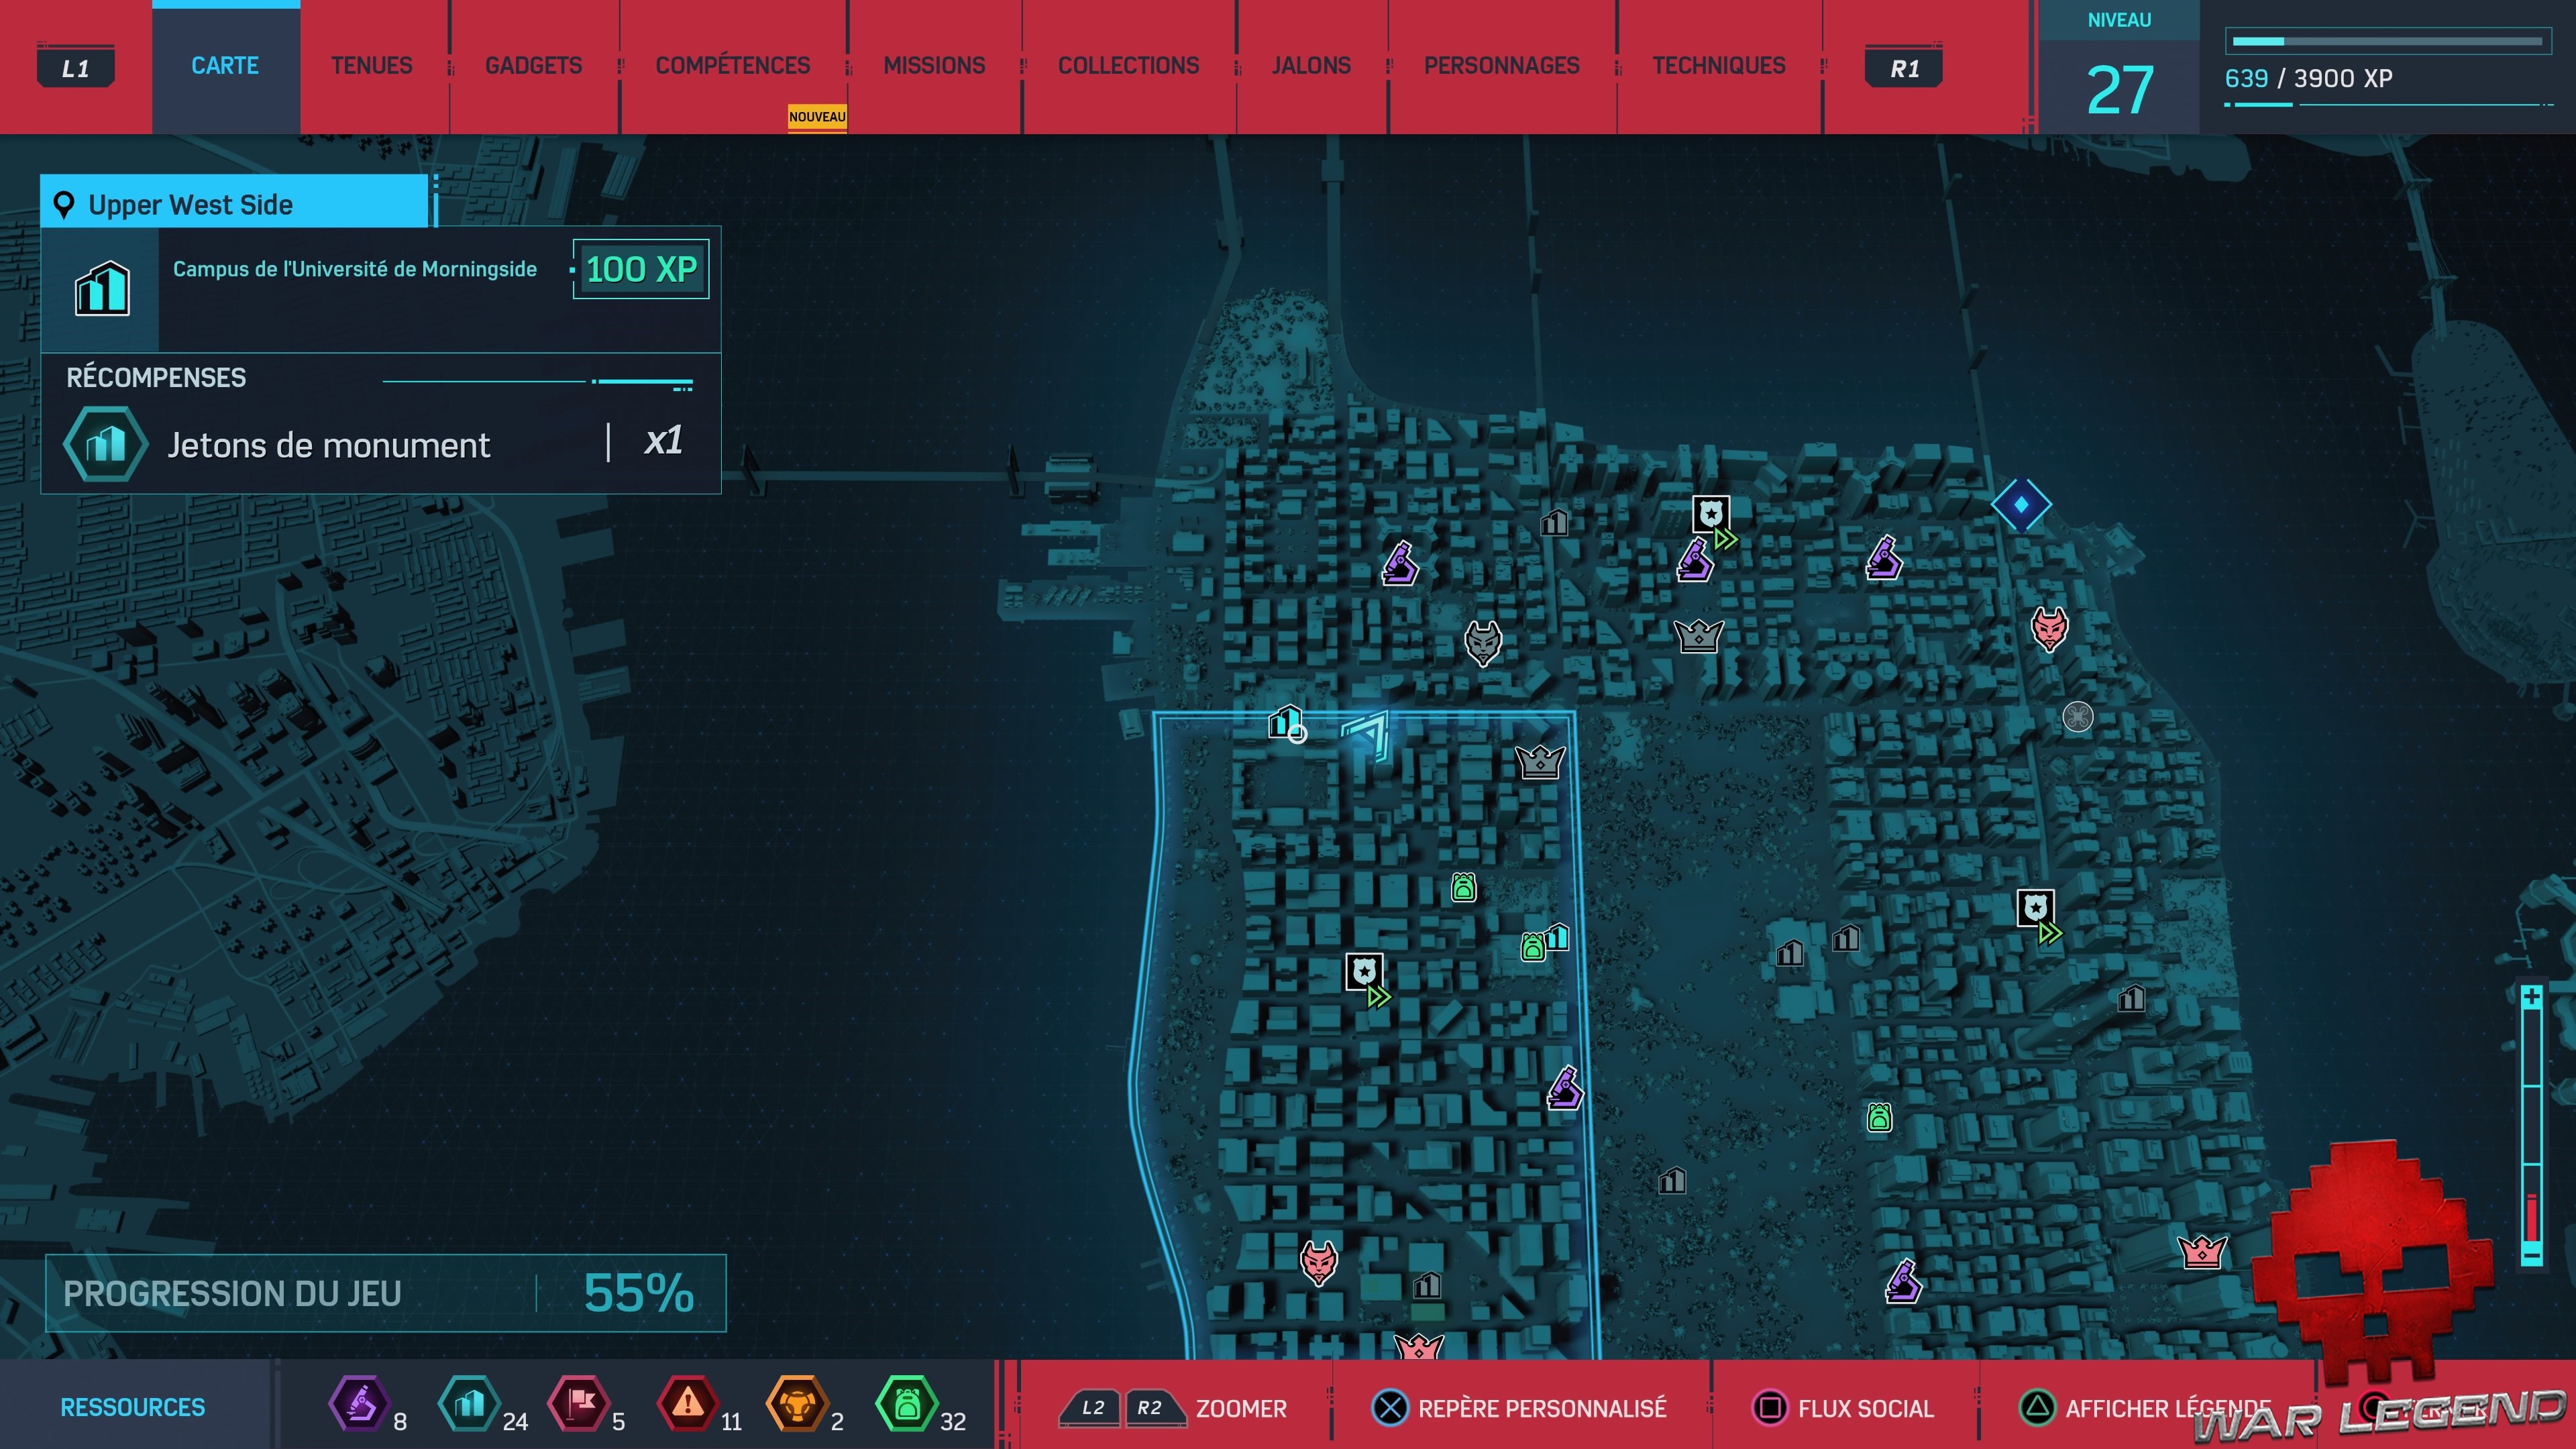Image resolution: width=2576 pixels, height=1449 pixels.
Task: Click the monument token icon in Récompenses
Action: (x=105, y=444)
